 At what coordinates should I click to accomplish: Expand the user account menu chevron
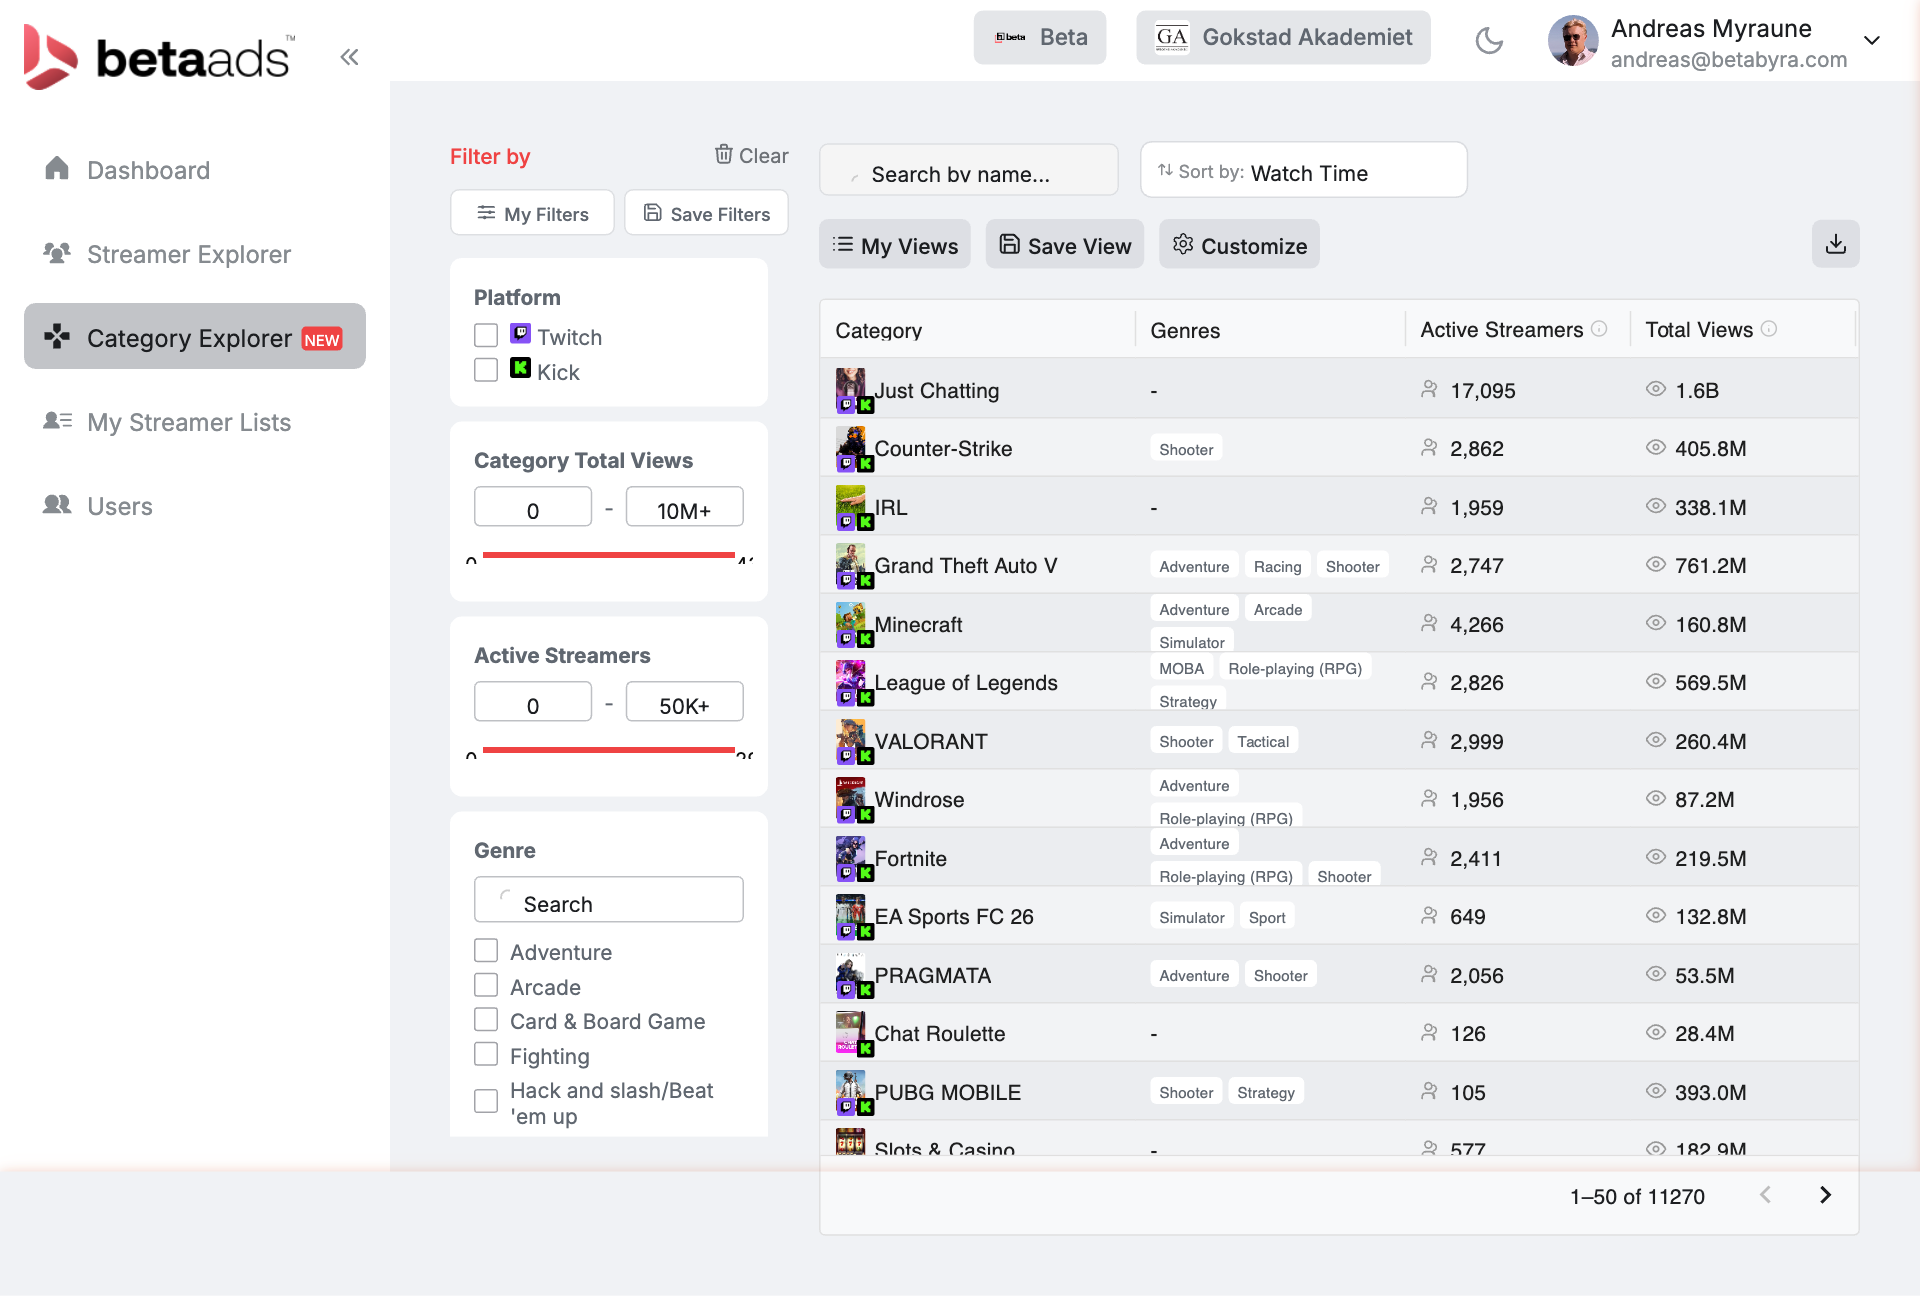click(1871, 41)
